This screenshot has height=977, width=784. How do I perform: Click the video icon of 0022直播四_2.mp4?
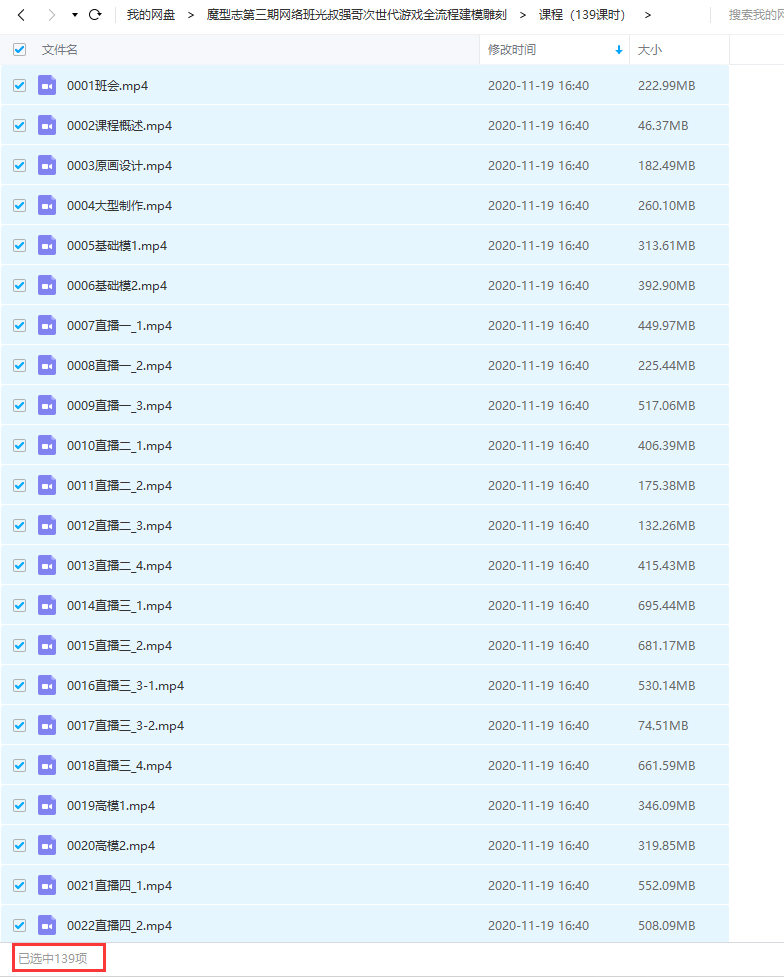coord(47,926)
